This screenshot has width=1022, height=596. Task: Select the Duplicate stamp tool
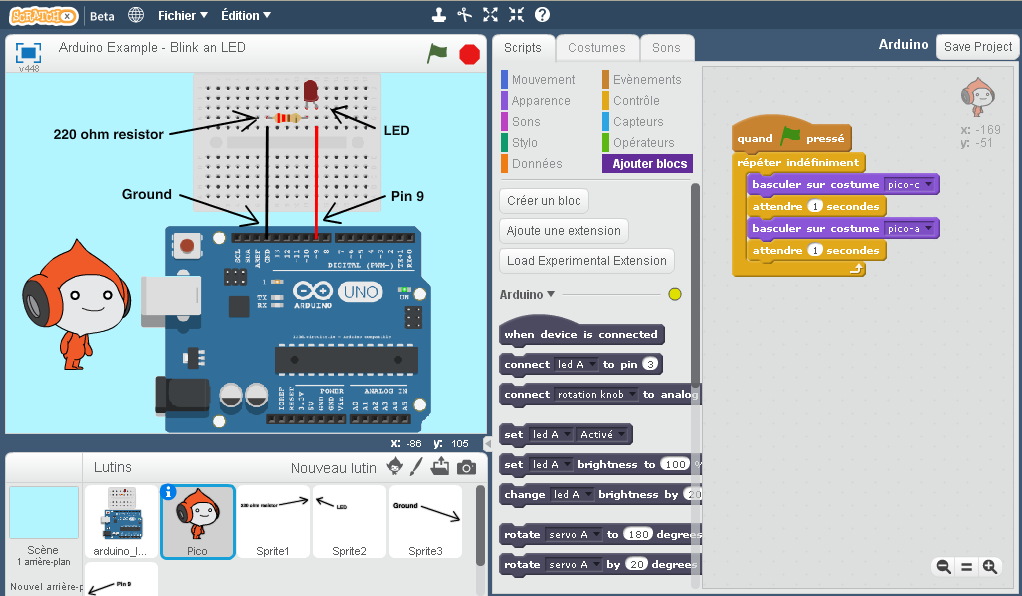pos(439,14)
